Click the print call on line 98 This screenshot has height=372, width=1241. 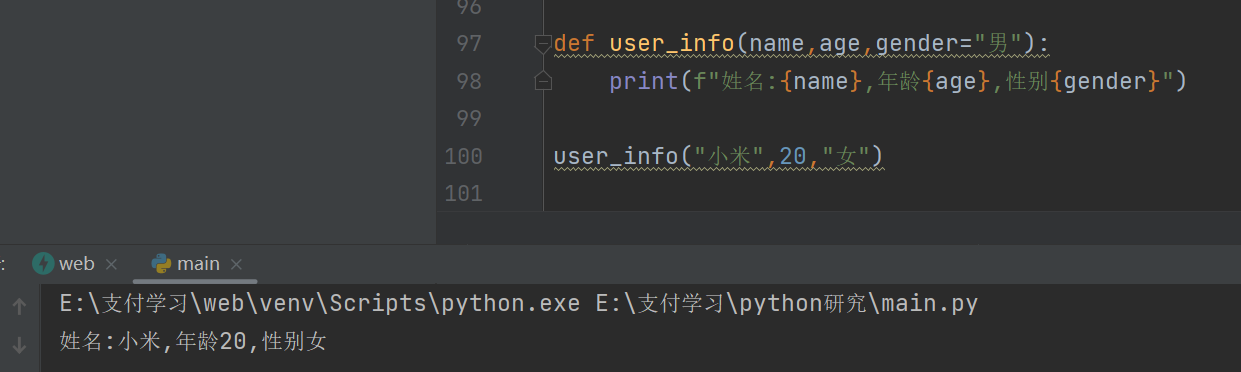pos(644,81)
